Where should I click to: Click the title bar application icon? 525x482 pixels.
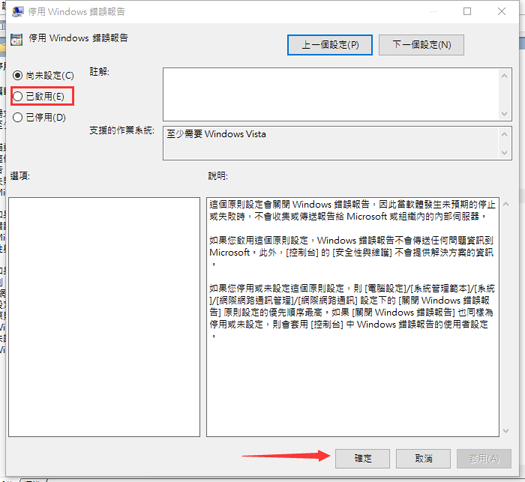tap(17, 12)
